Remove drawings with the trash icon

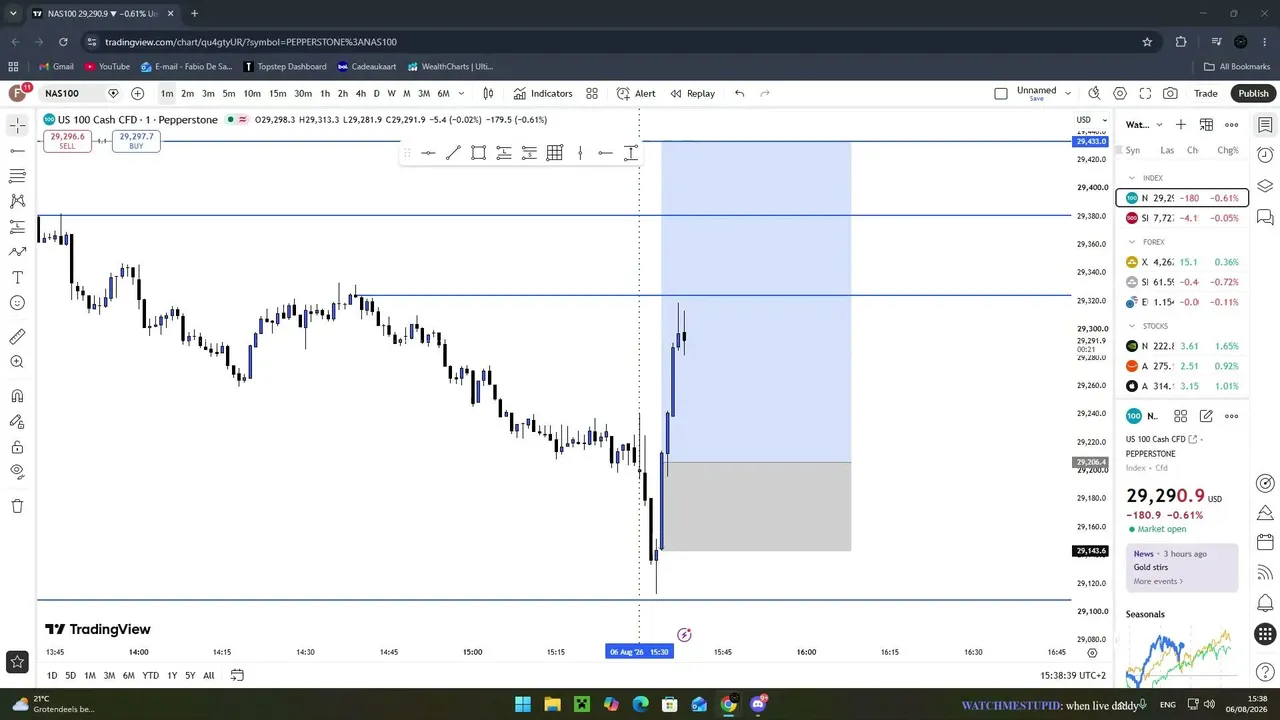pos(17,506)
